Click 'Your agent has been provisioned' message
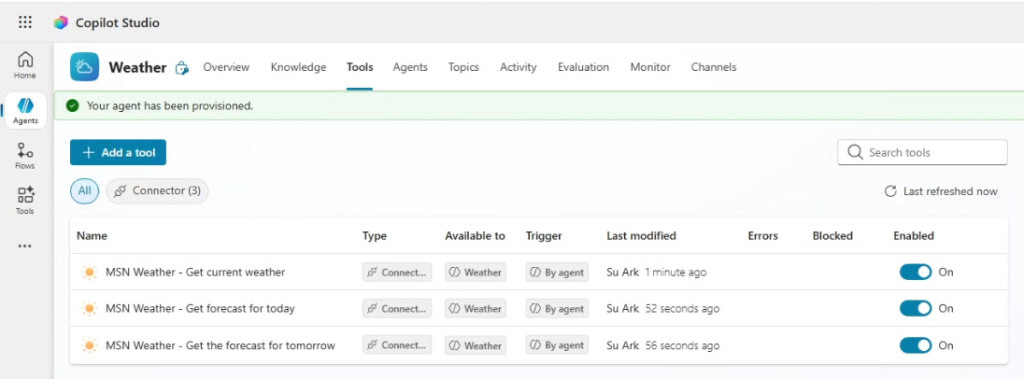The image size is (1024, 379). pyautogui.click(x=170, y=105)
